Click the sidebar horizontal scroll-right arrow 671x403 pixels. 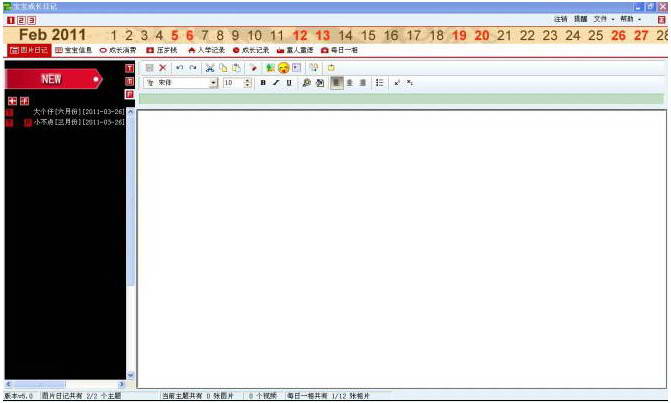(122, 384)
